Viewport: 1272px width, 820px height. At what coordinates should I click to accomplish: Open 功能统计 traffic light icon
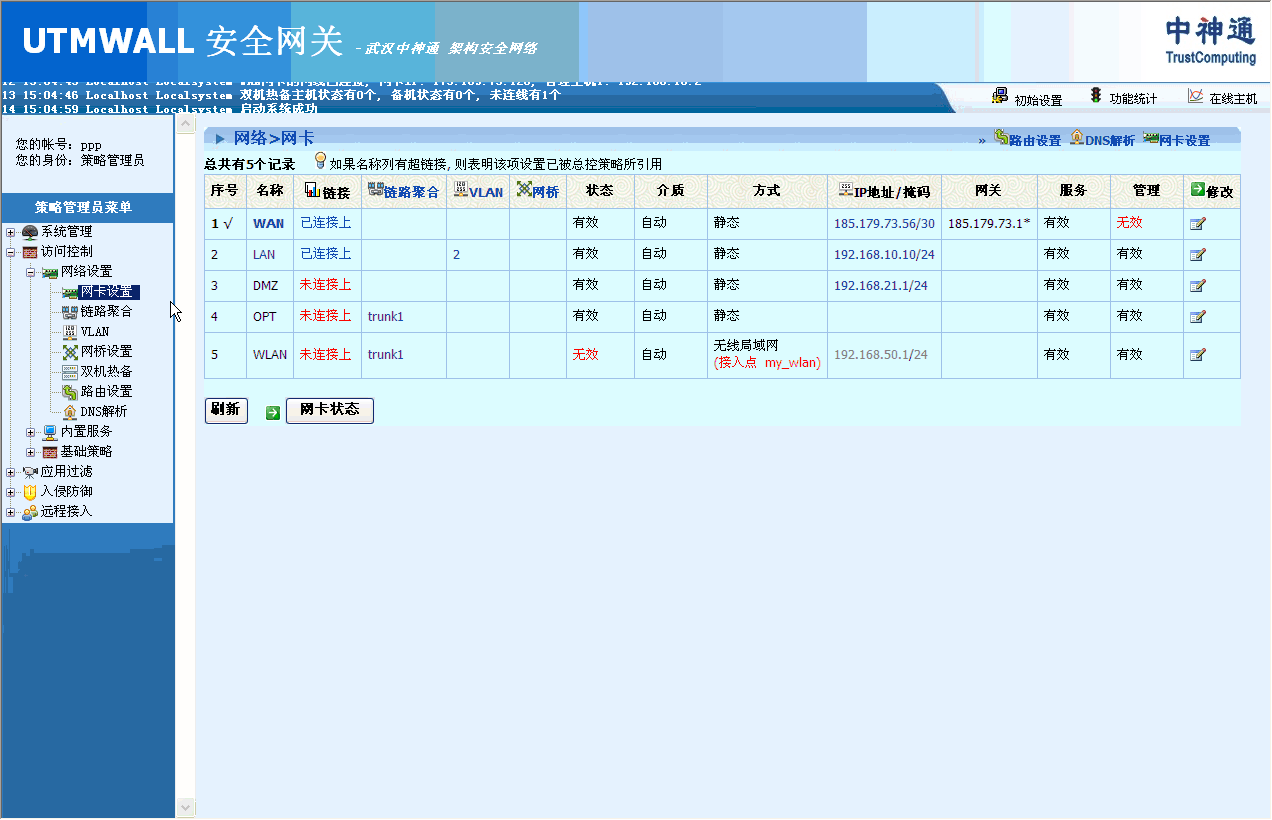tap(1096, 96)
